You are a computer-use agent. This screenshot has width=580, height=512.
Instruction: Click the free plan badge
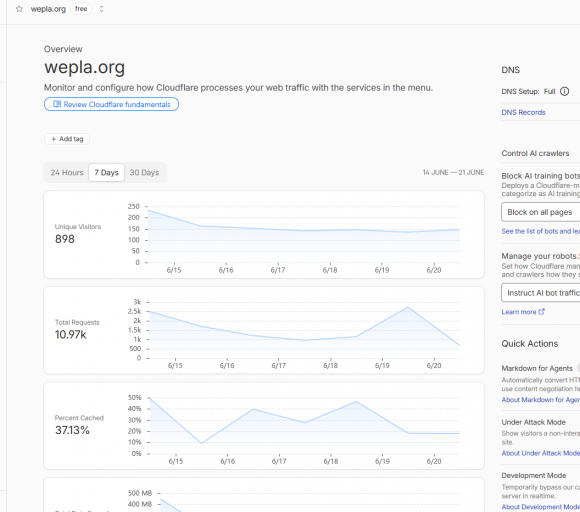(81, 9)
